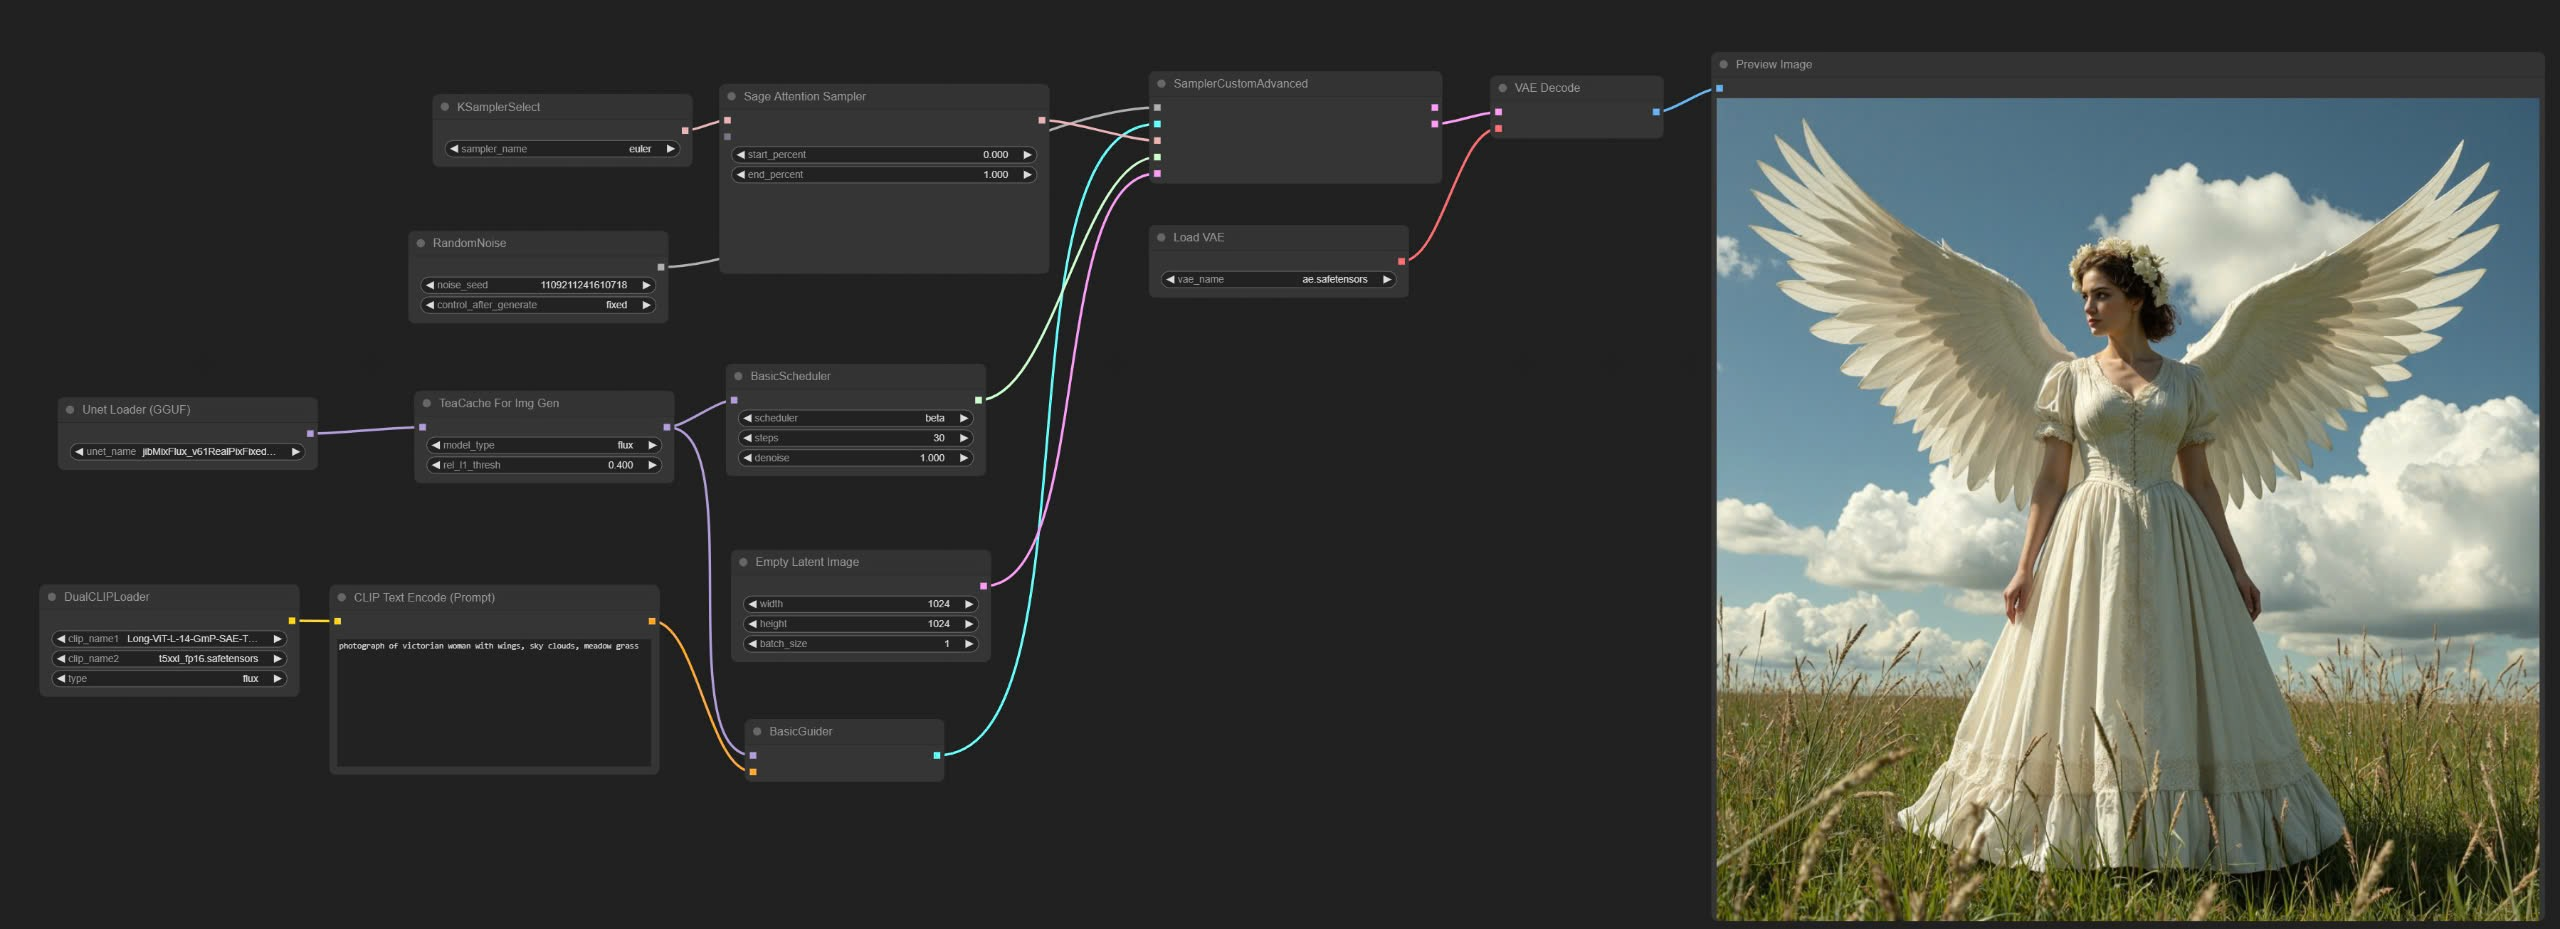Open the control_after_generate dropdown showing fixed
Image resolution: width=2560 pixels, height=929 pixels.
pyautogui.click(x=538, y=305)
